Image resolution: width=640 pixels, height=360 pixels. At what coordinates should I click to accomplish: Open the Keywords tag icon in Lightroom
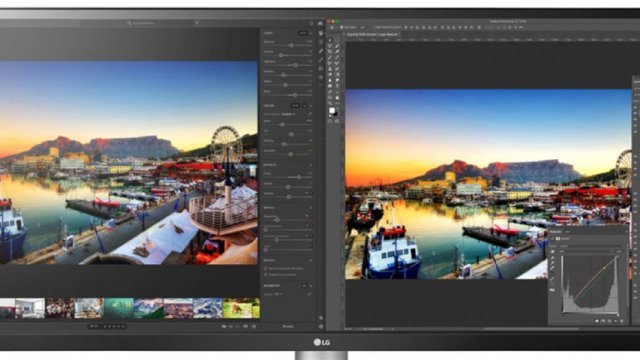click(x=321, y=318)
